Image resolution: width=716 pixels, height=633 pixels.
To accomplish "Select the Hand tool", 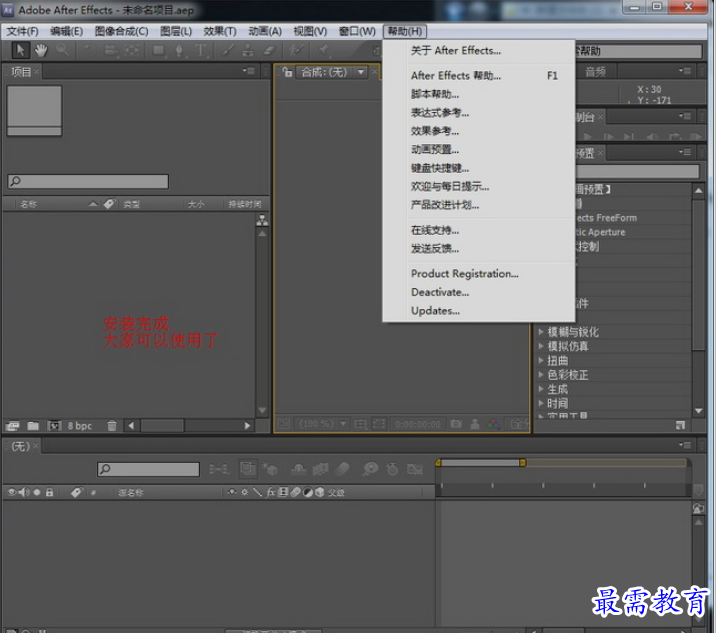I will (x=41, y=50).
